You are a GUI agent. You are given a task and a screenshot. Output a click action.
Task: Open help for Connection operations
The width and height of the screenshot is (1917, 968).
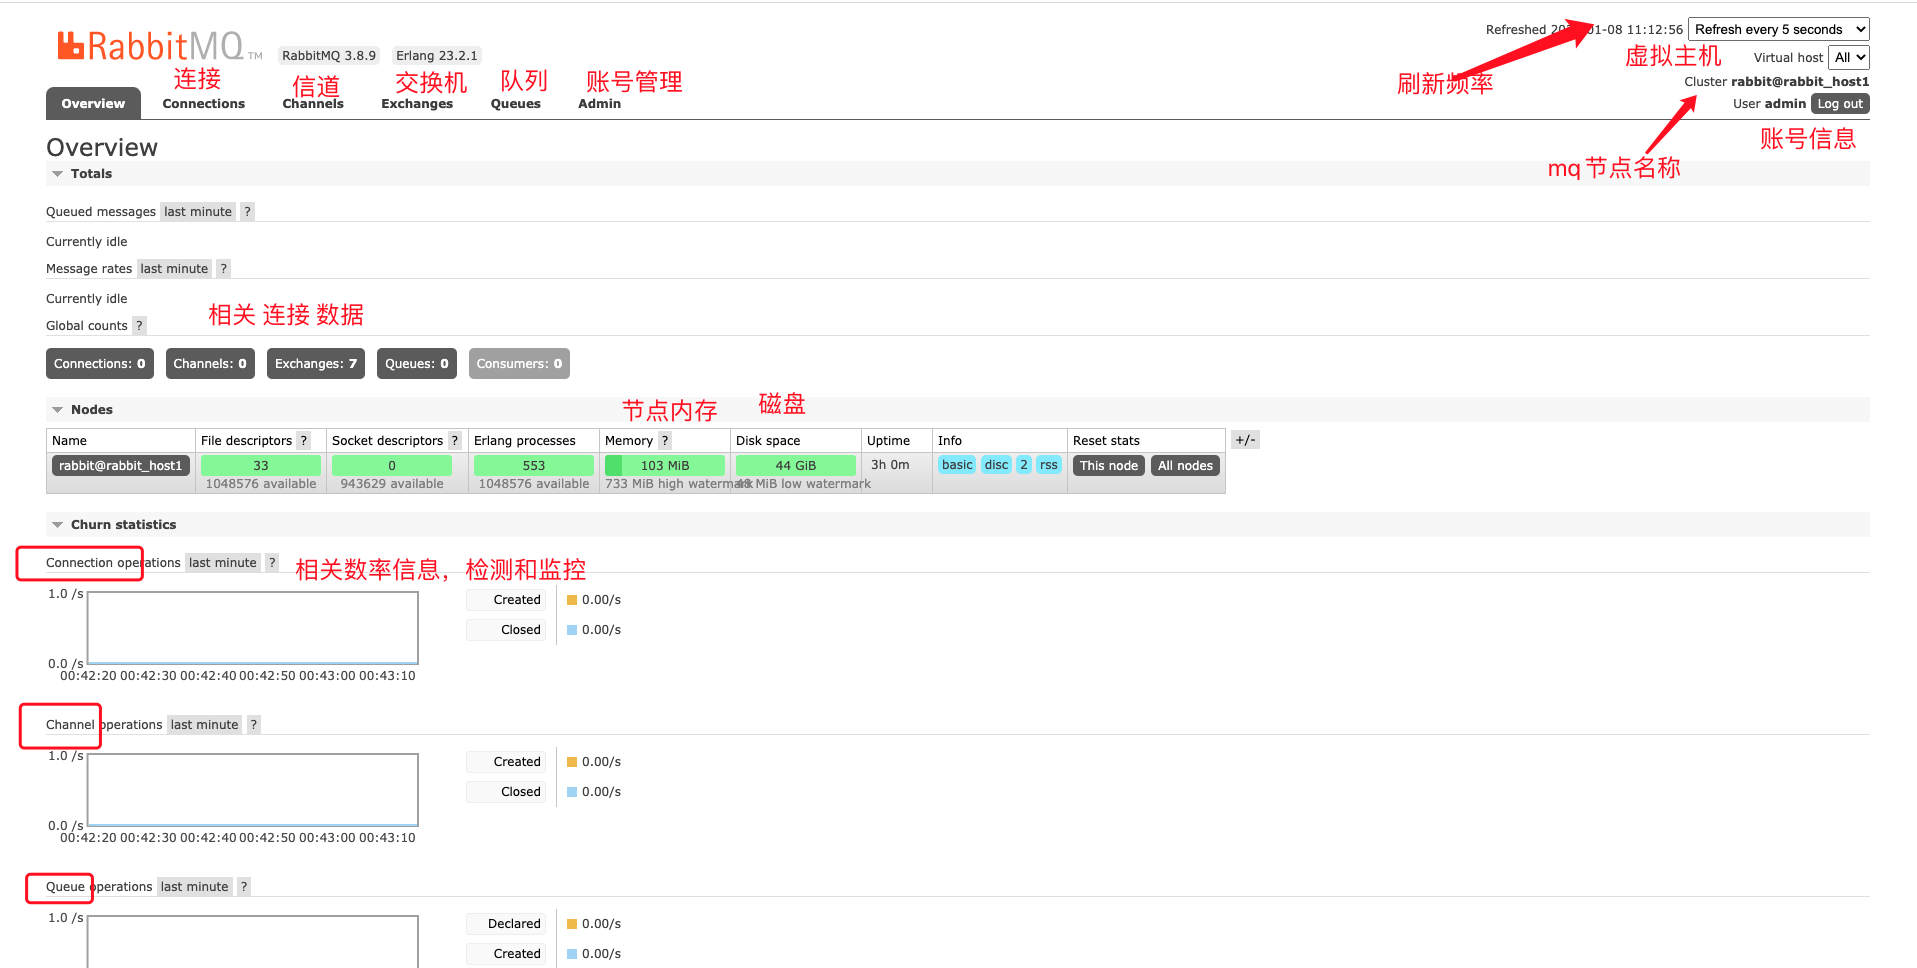[x=272, y=562]
